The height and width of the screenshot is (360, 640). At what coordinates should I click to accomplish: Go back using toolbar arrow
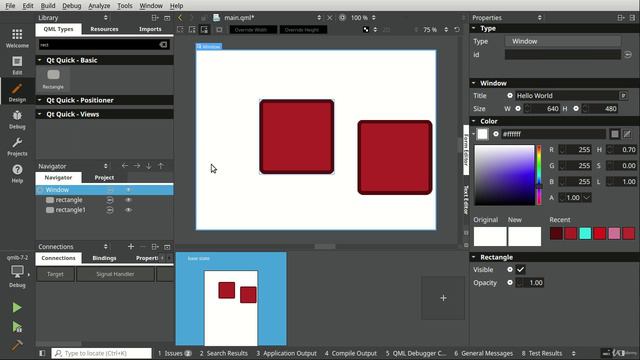tap(180, 18)
